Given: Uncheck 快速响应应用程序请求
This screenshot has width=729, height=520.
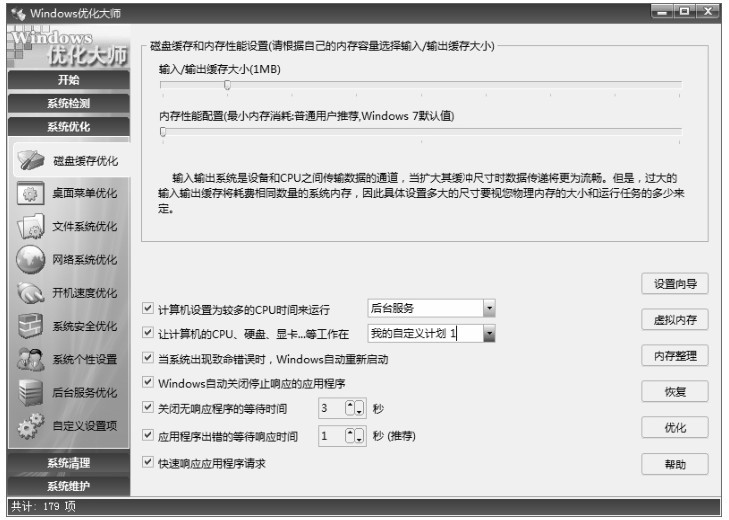Looking at the screenshot, I should tap(148, 462).
